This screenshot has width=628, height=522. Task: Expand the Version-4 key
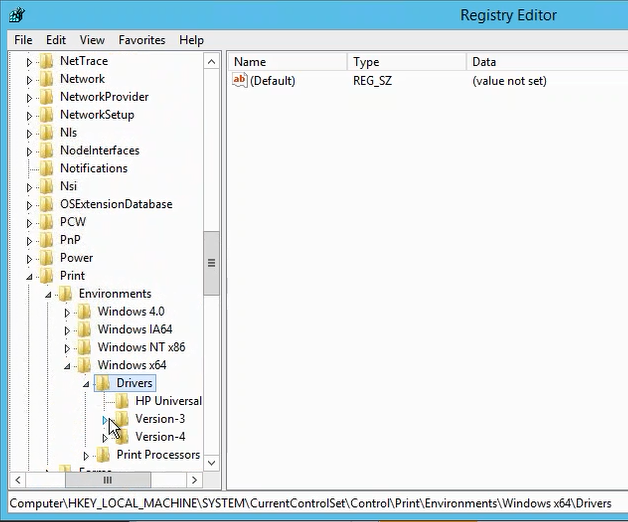pyautogui.click(x=105, y=438)
